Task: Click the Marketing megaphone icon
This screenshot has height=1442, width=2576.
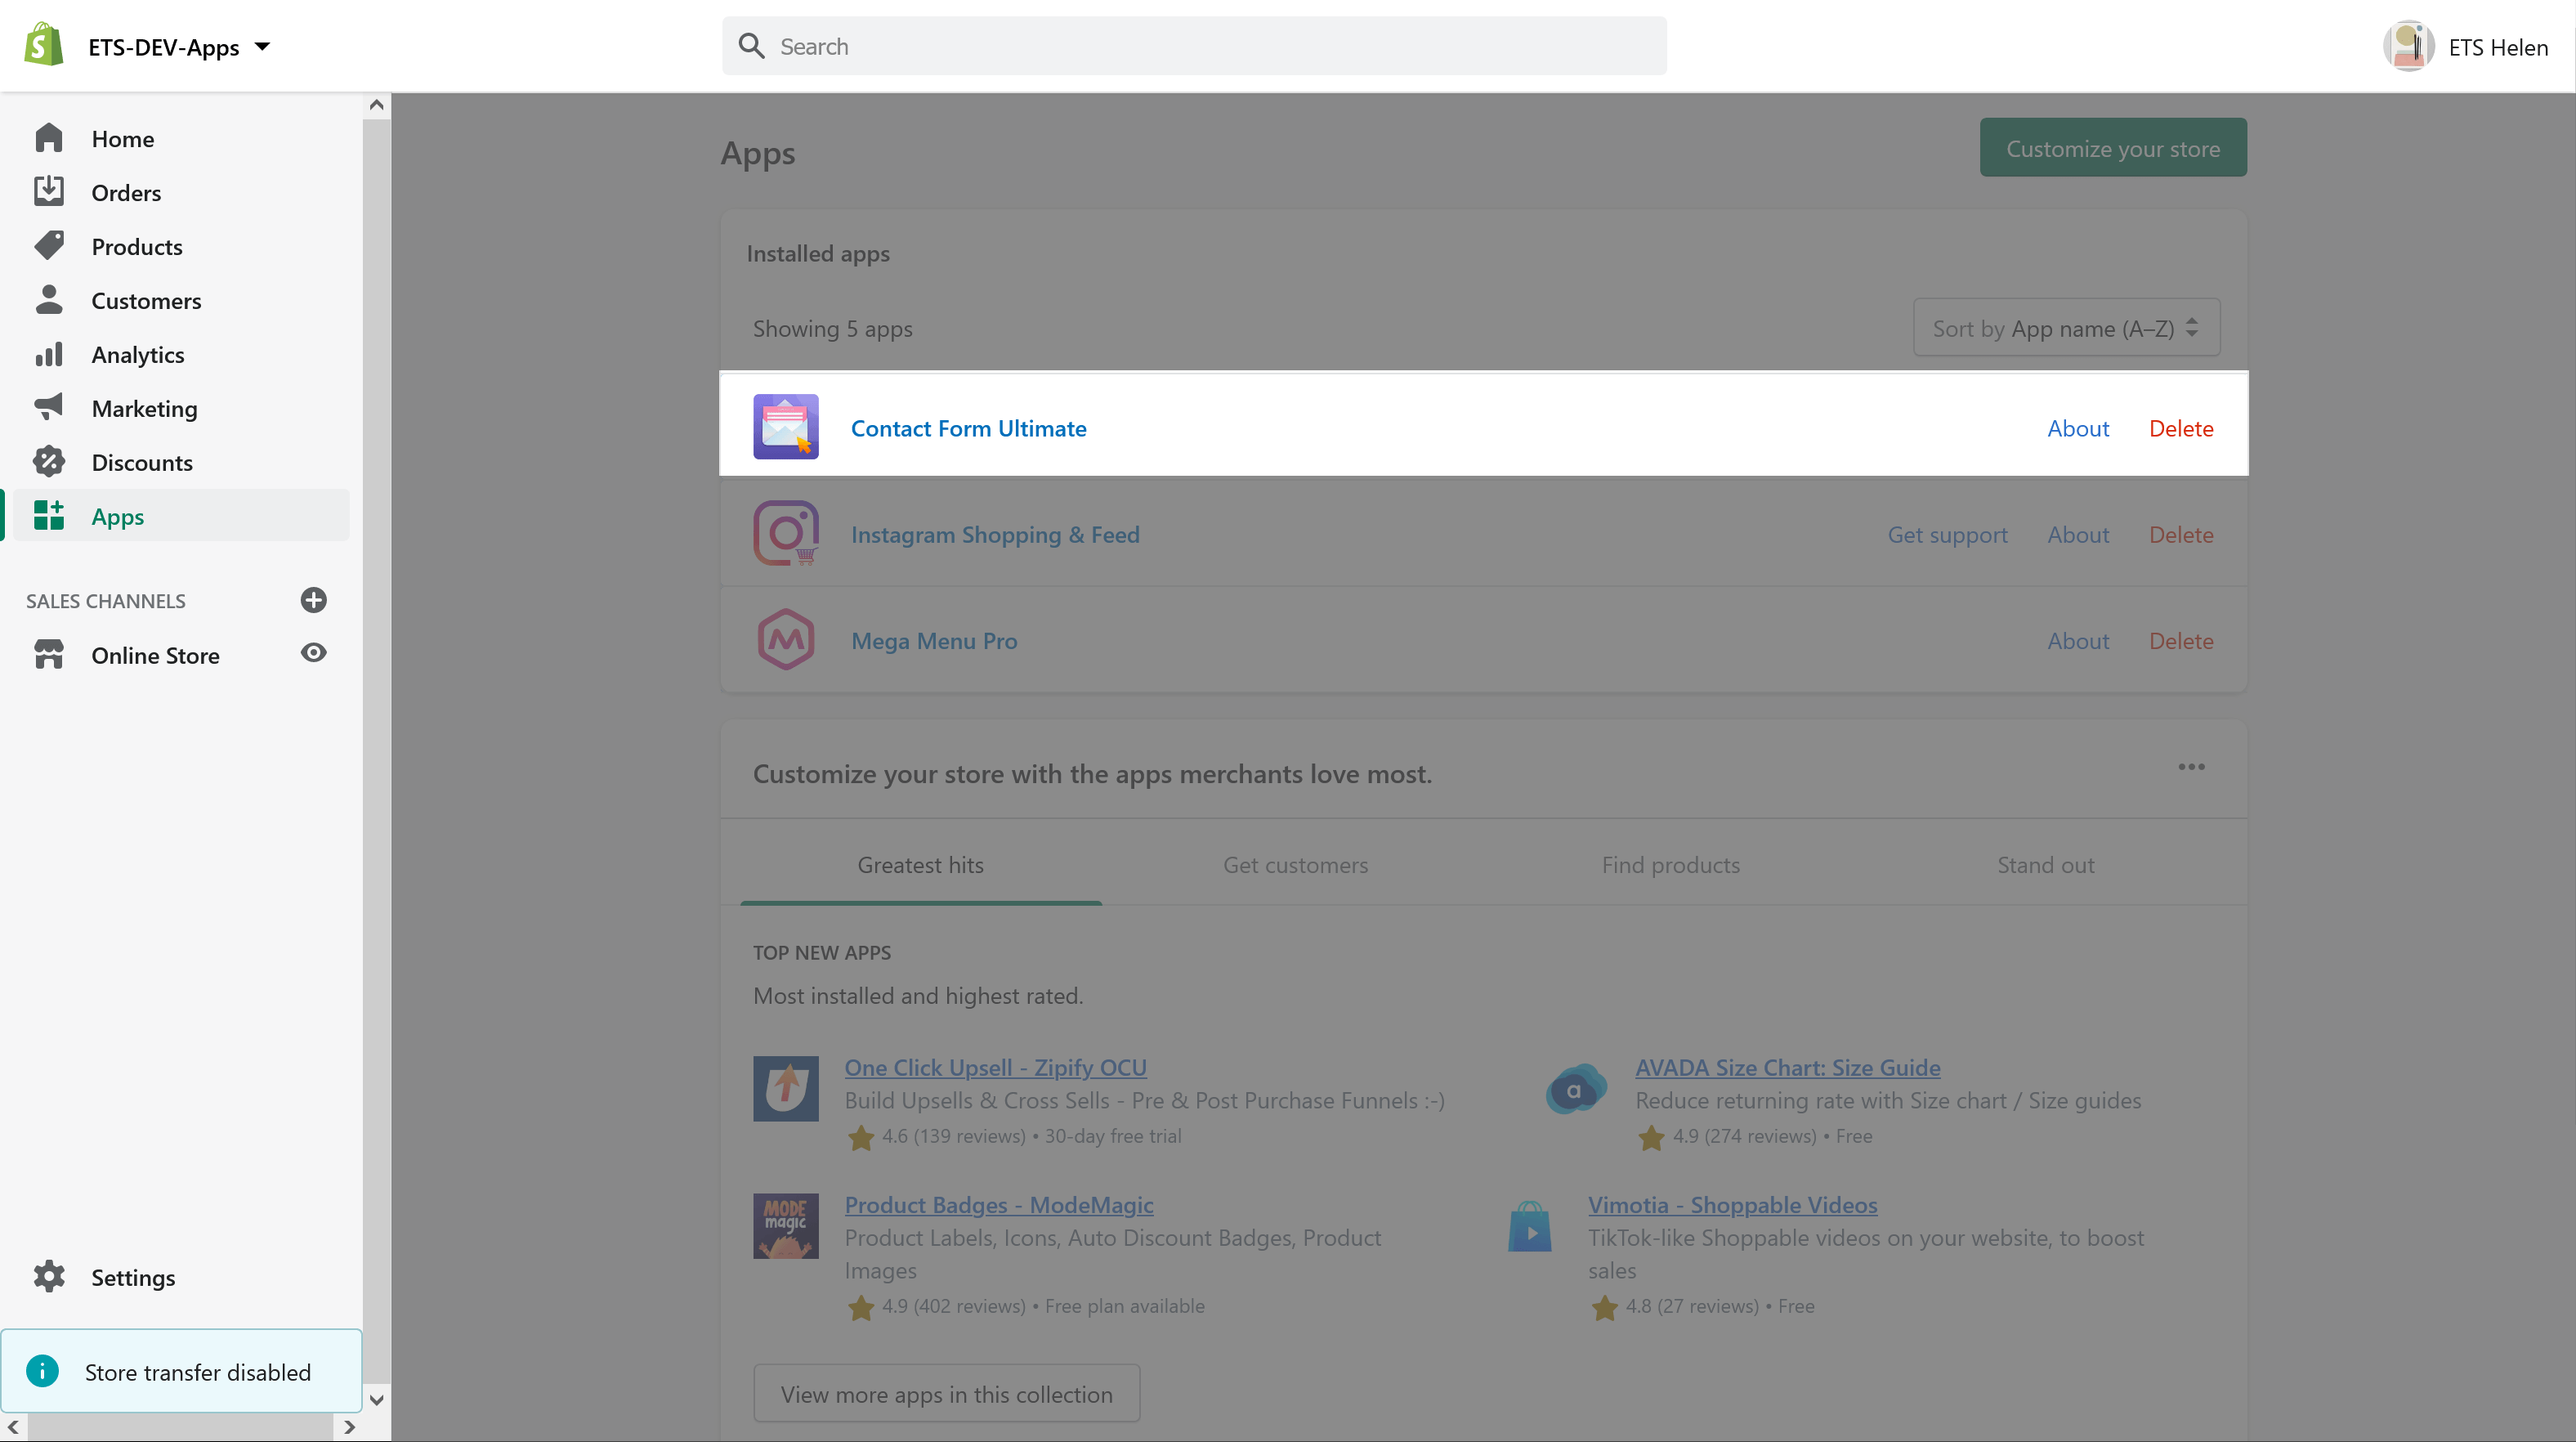Action: coord(48,407)
